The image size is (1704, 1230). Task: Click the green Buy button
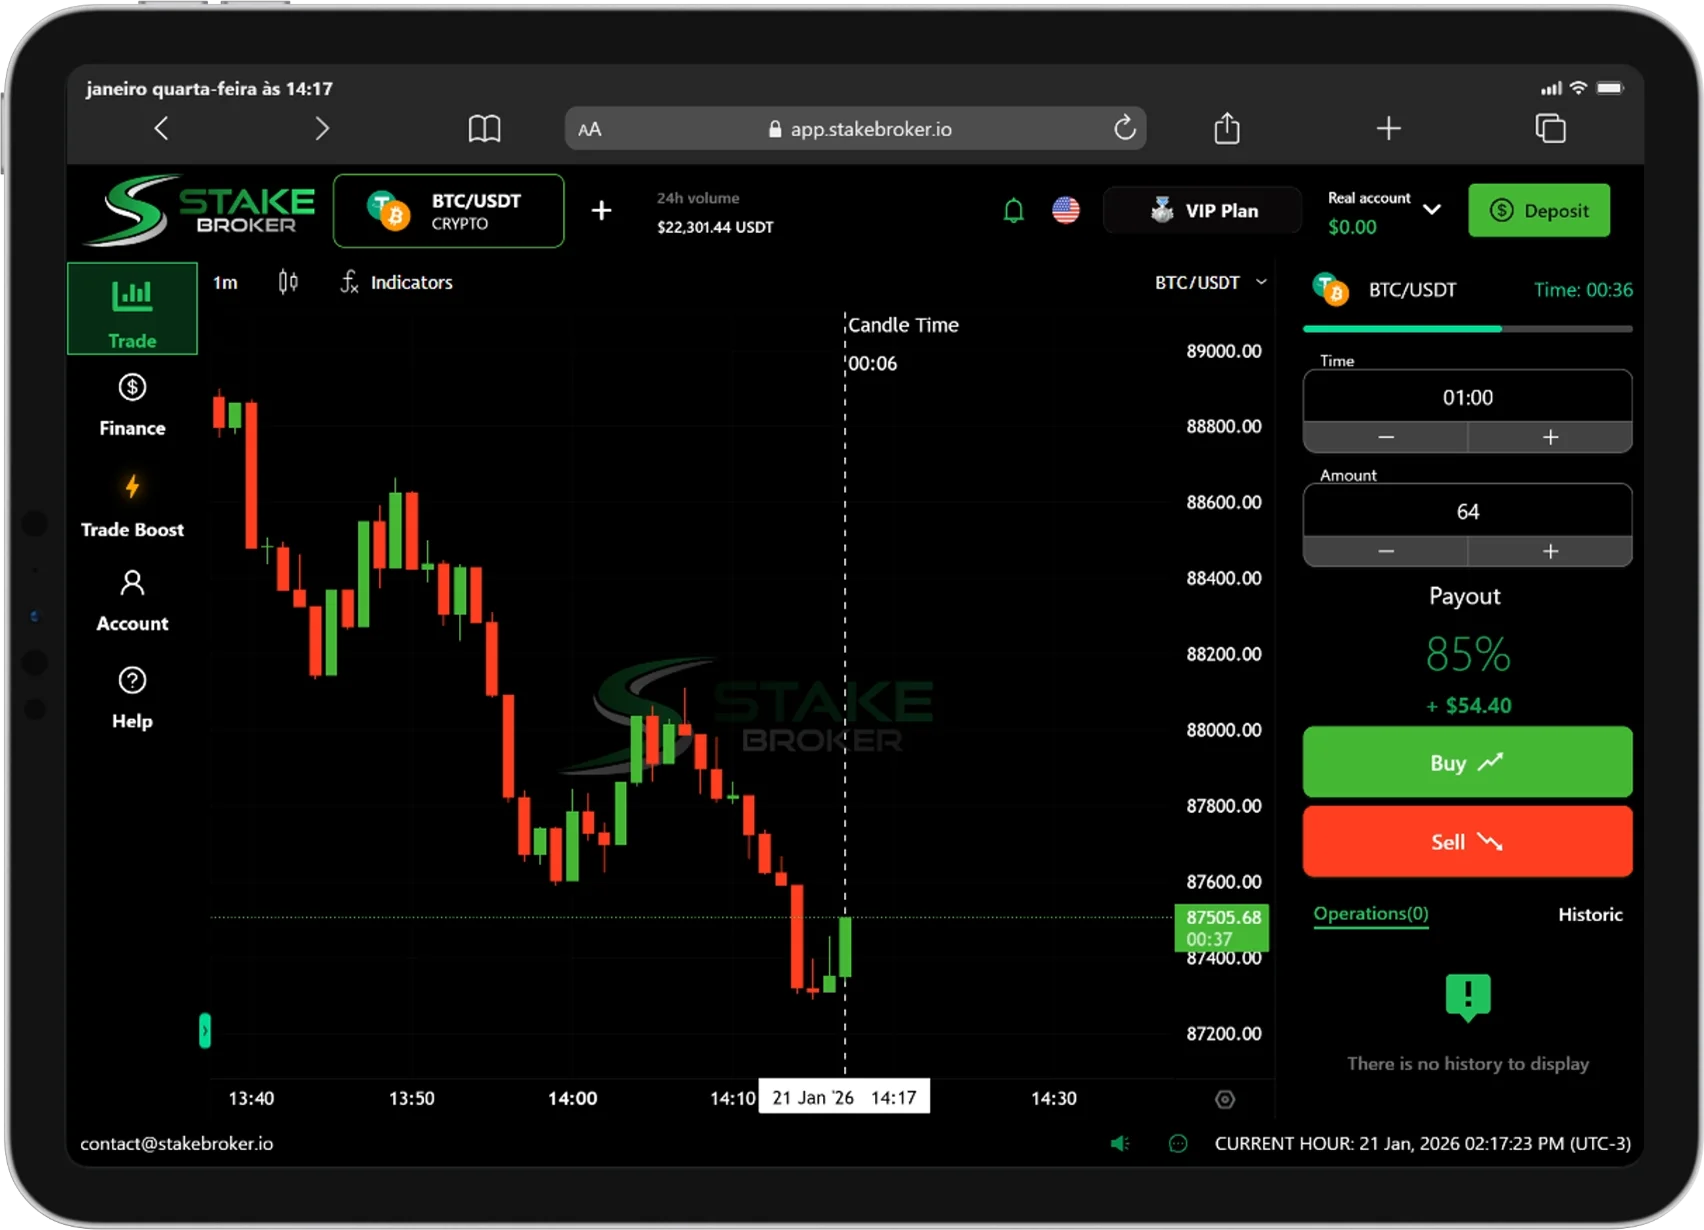pyautogui.click(x=1467, y=762)
